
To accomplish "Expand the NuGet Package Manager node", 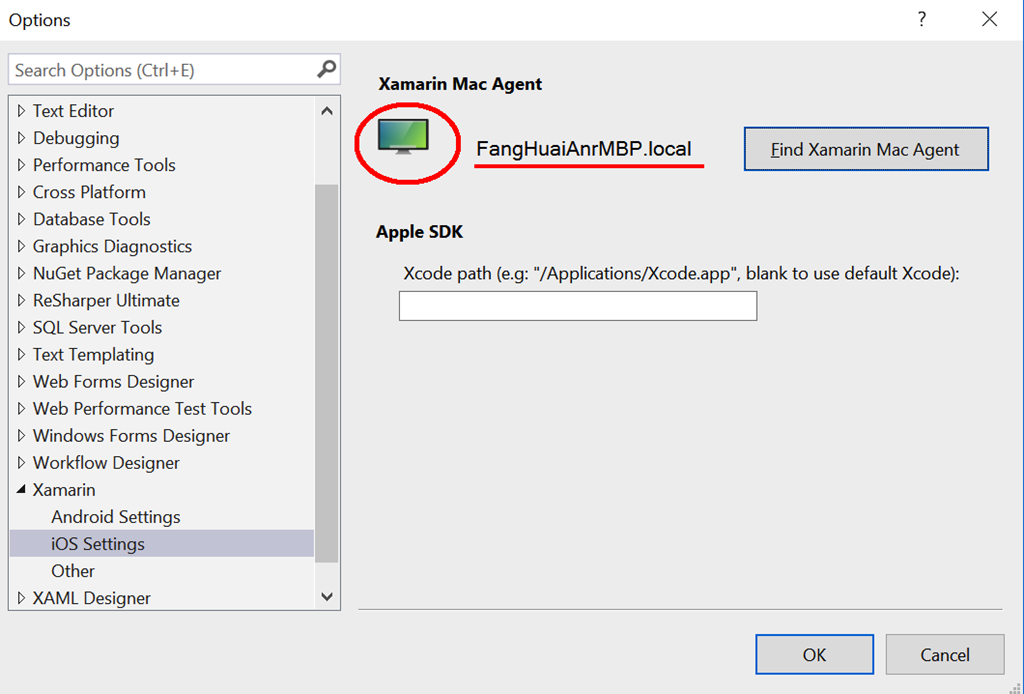I will (21, 273).
